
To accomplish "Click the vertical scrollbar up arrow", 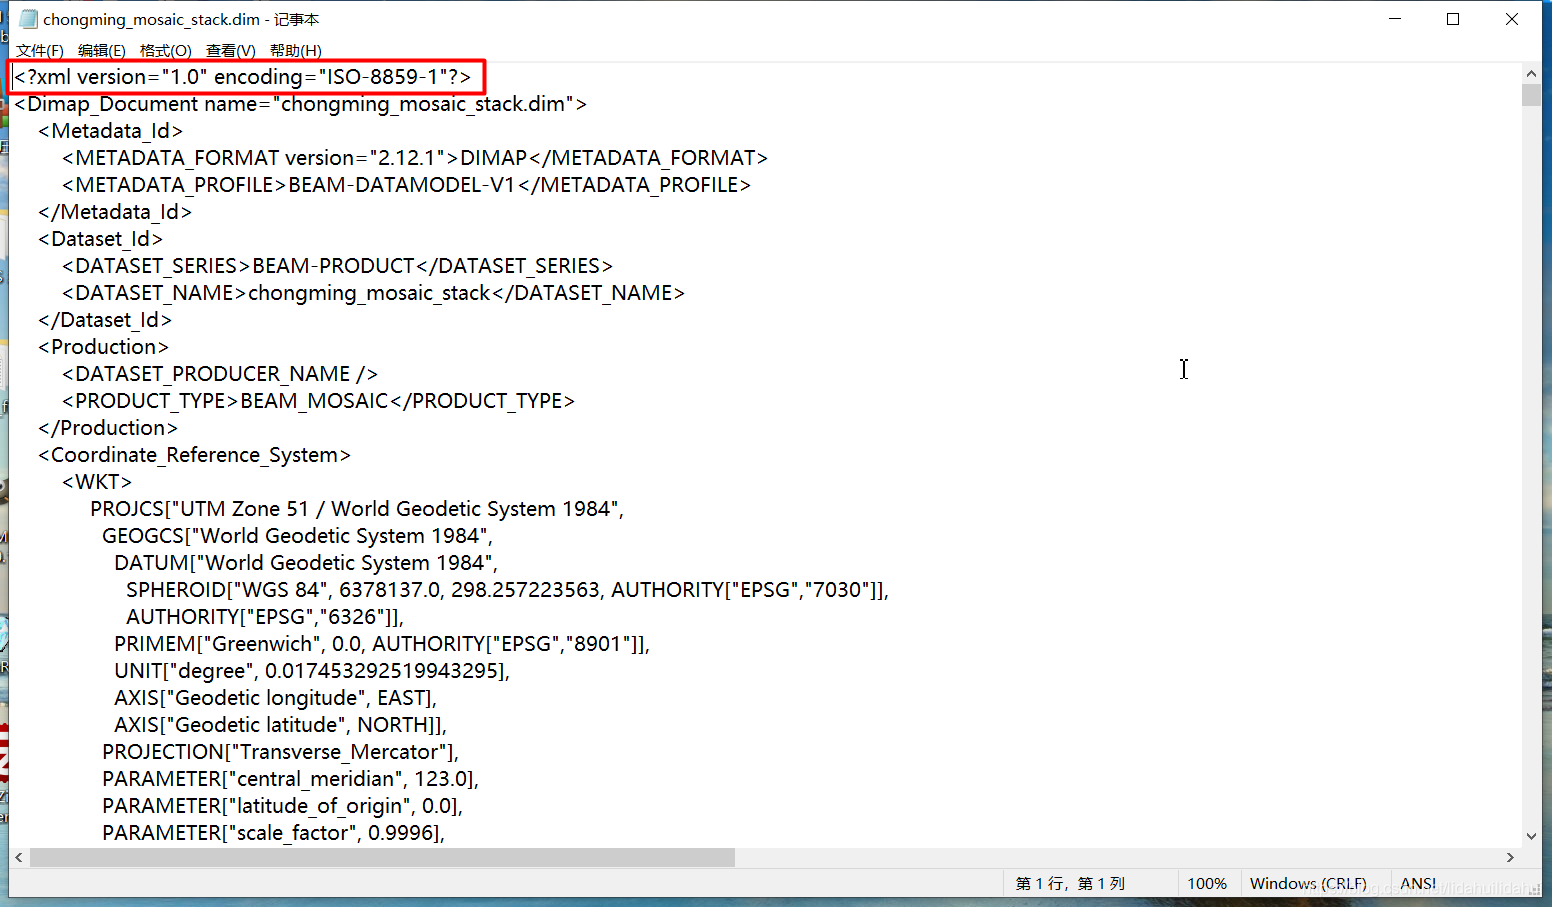I will 1531,74.
